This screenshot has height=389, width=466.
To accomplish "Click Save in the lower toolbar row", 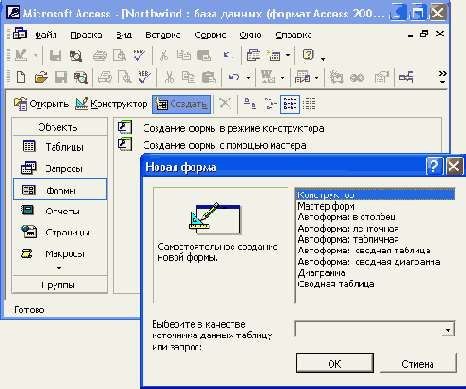I will (x=61, y=78).
